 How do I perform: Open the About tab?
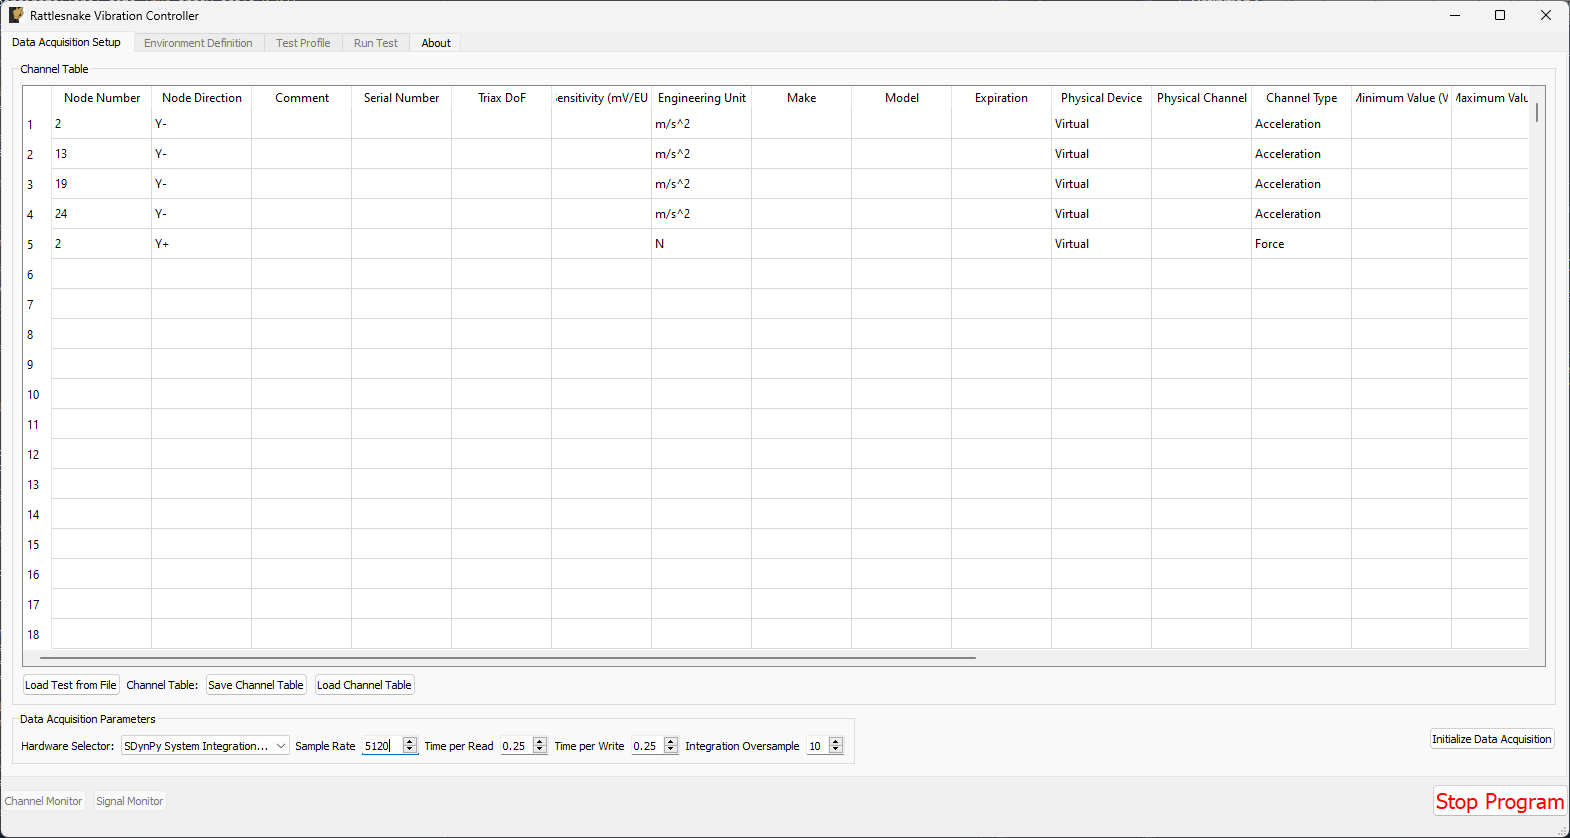436,43
